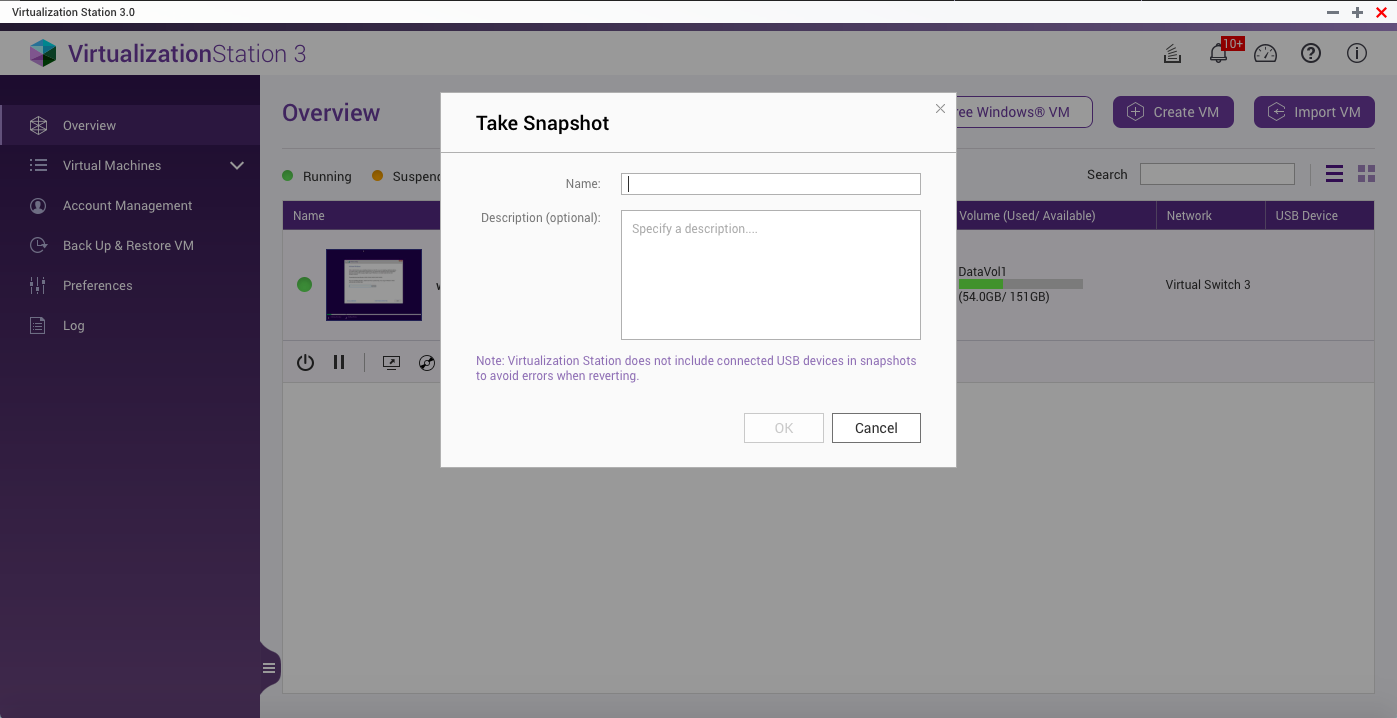The width and height of the screenshot is (1397, 718).
Task: Switch to grid view icon
Action: (1366, 174)
